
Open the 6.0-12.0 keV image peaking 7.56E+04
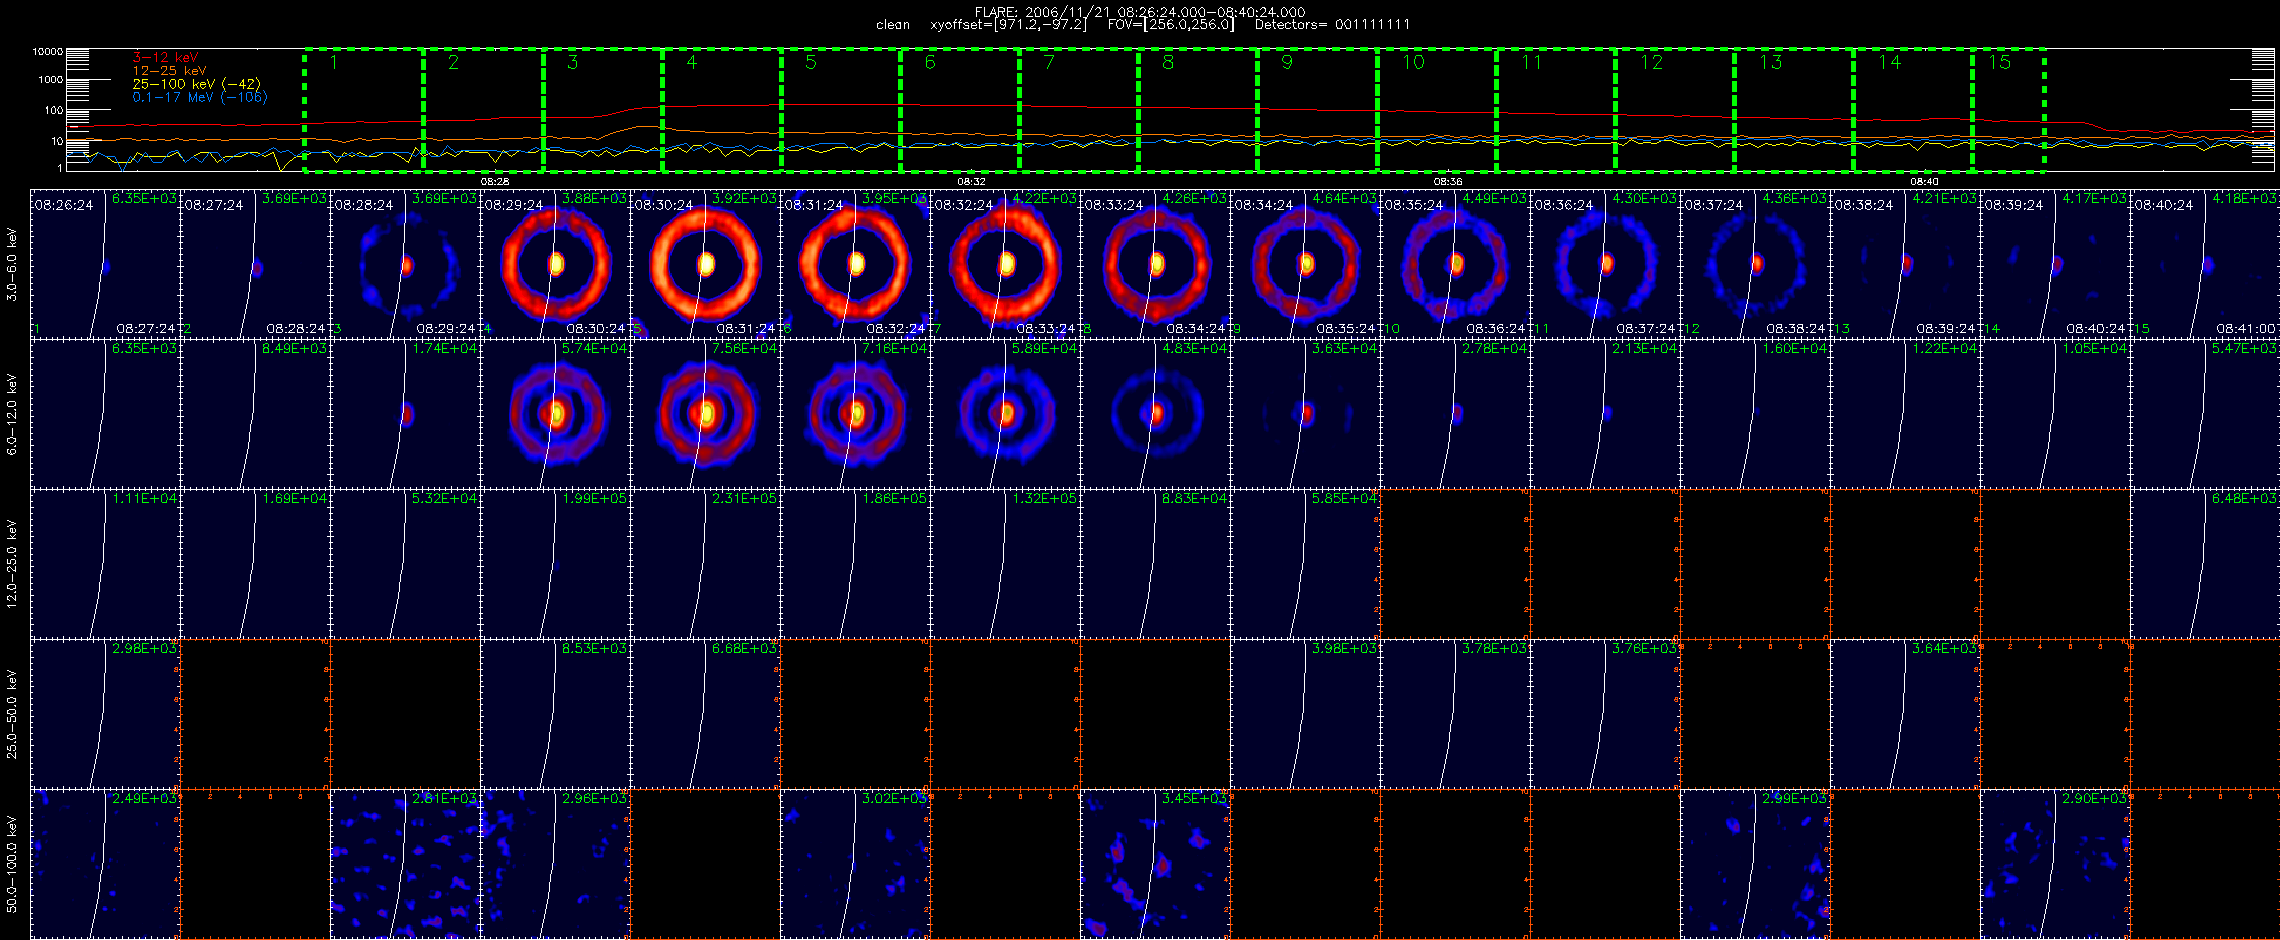click(x=706, y=414)
